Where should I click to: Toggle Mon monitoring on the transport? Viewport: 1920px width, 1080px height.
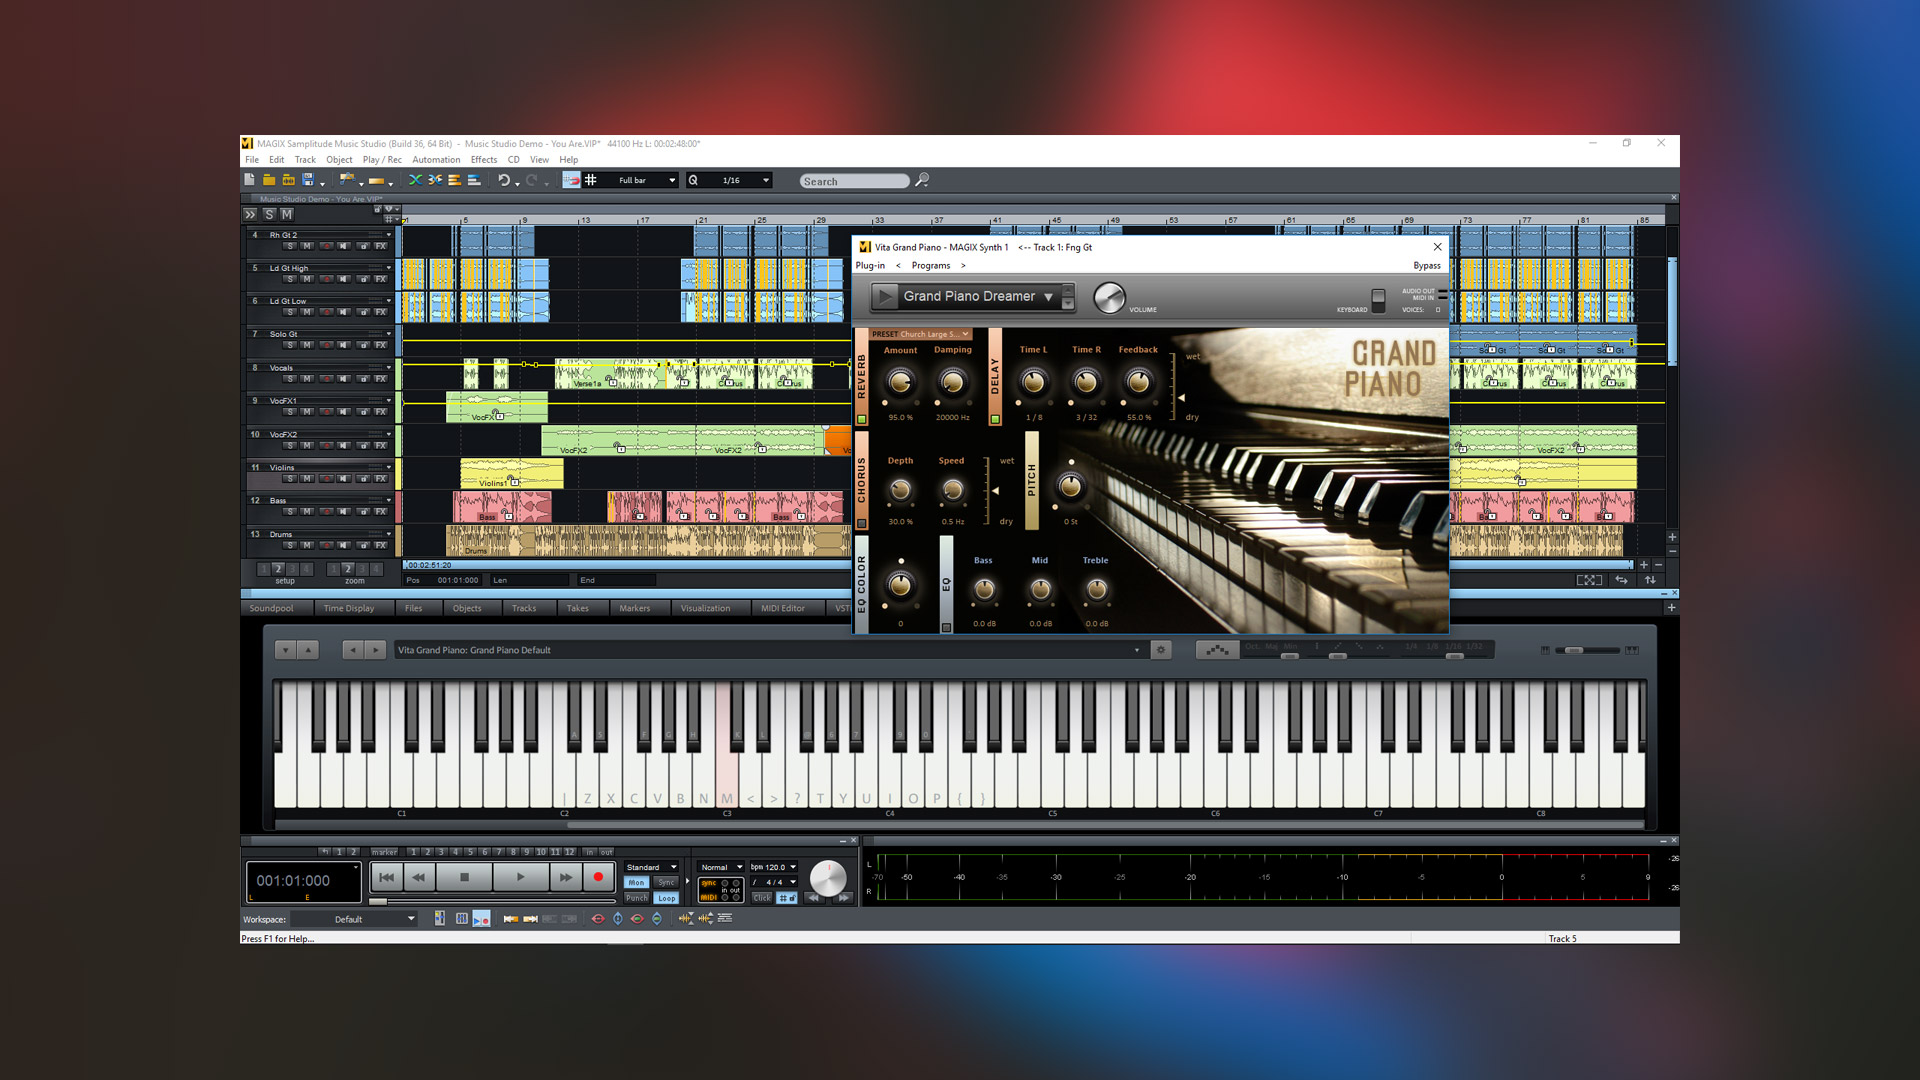[636, 882]
